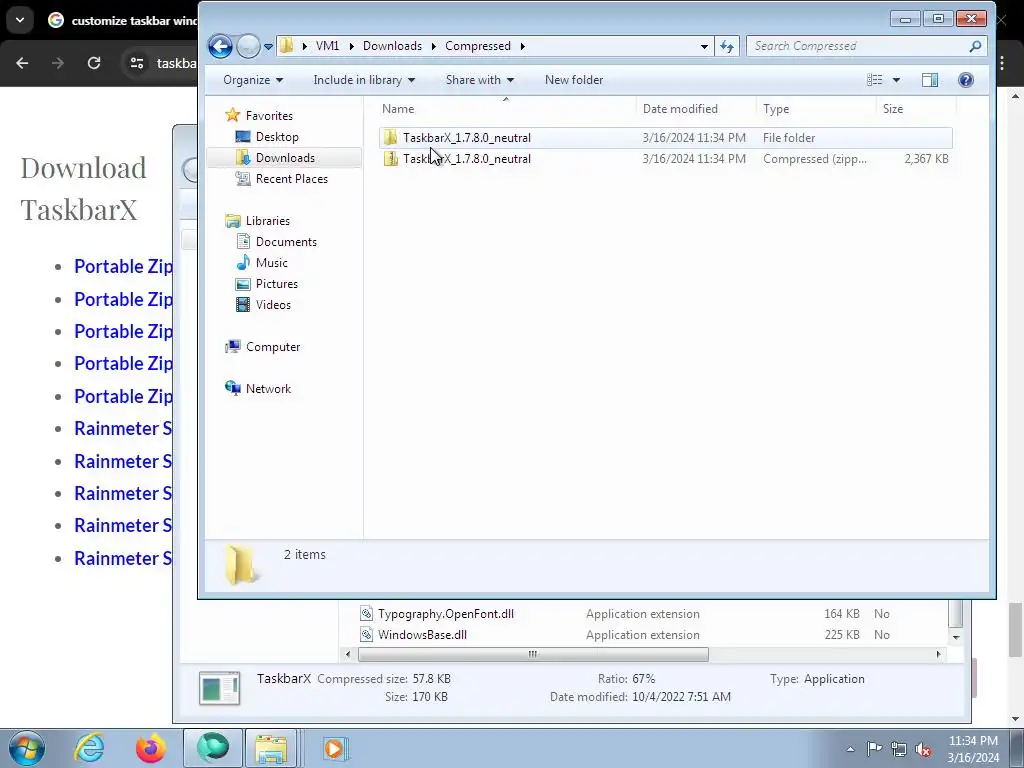Select Computer in navigation pane
Image resolution: width=1024 pixels, height=768 pixels.
273,347
